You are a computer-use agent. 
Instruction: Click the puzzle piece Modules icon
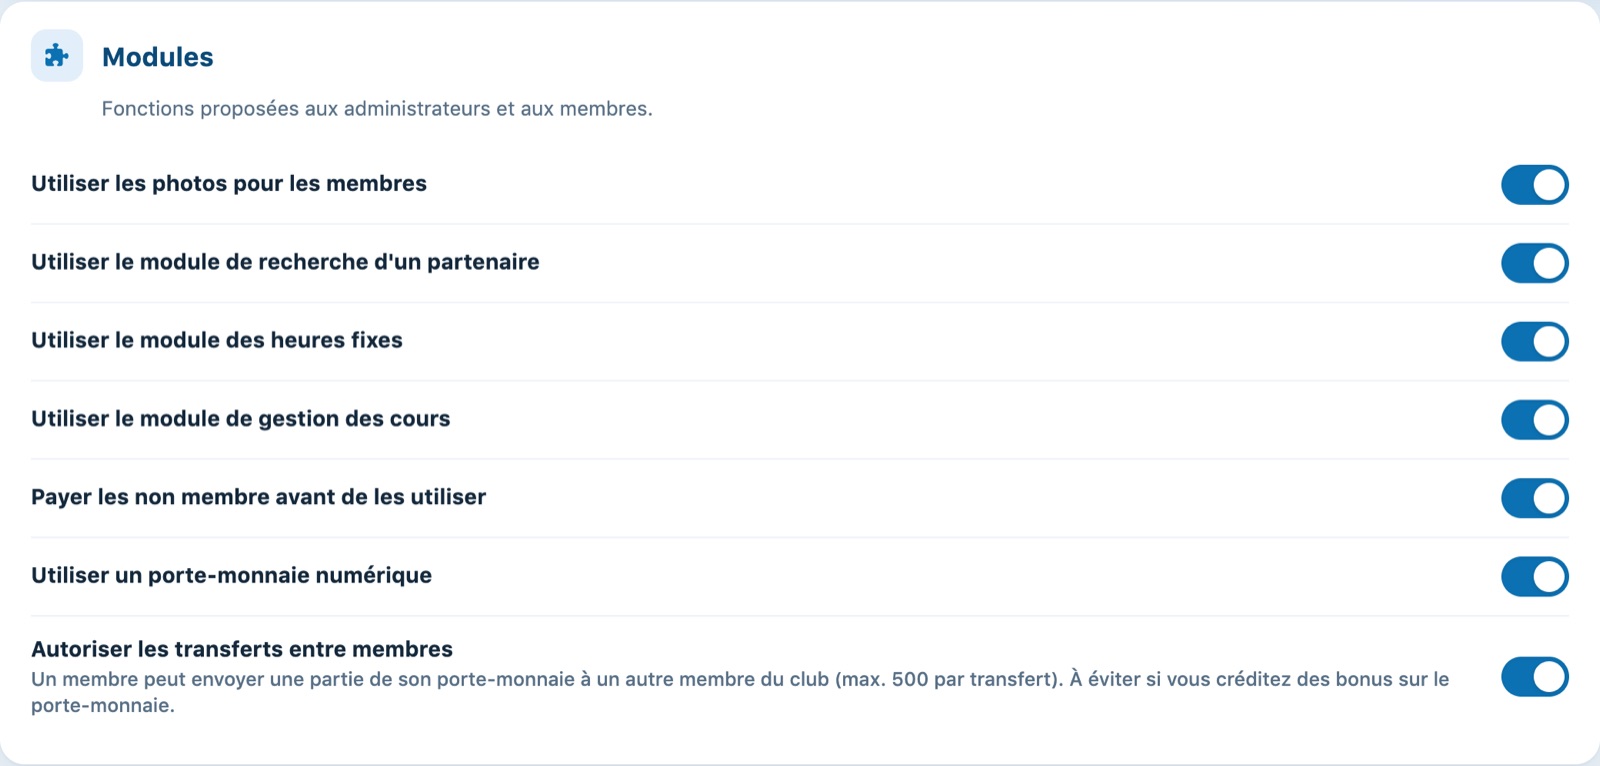(x=57, y=56)
